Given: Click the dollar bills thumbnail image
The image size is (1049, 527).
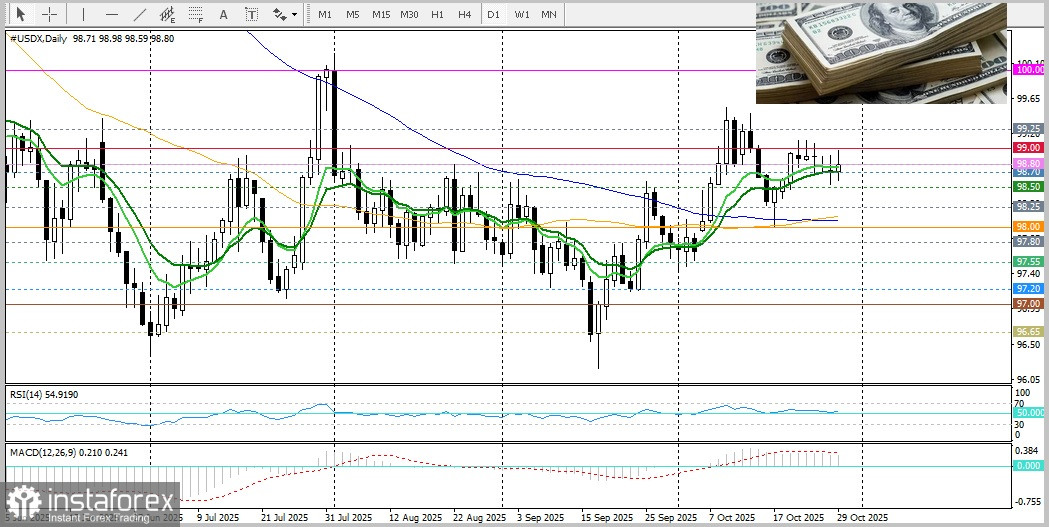Looking at the screenshot, I should pyautogui.click(x=880, y=52).
